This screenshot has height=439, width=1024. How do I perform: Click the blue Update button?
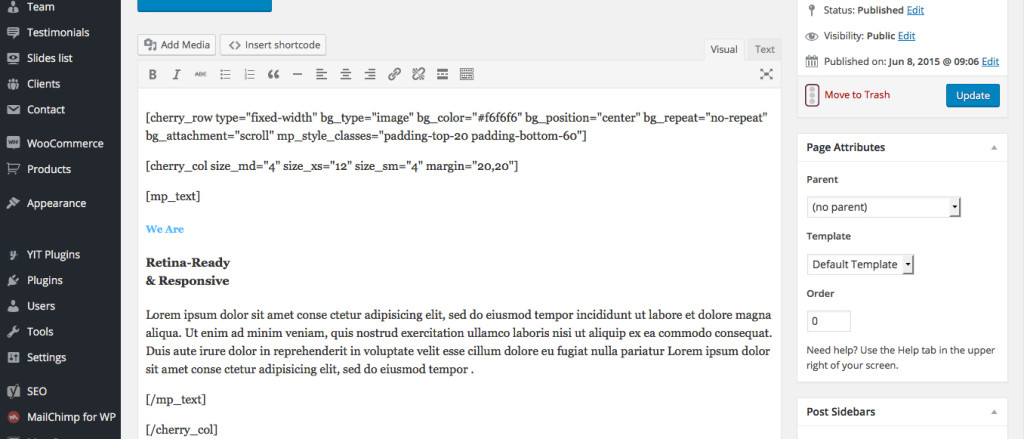click(x=972, y=95)
